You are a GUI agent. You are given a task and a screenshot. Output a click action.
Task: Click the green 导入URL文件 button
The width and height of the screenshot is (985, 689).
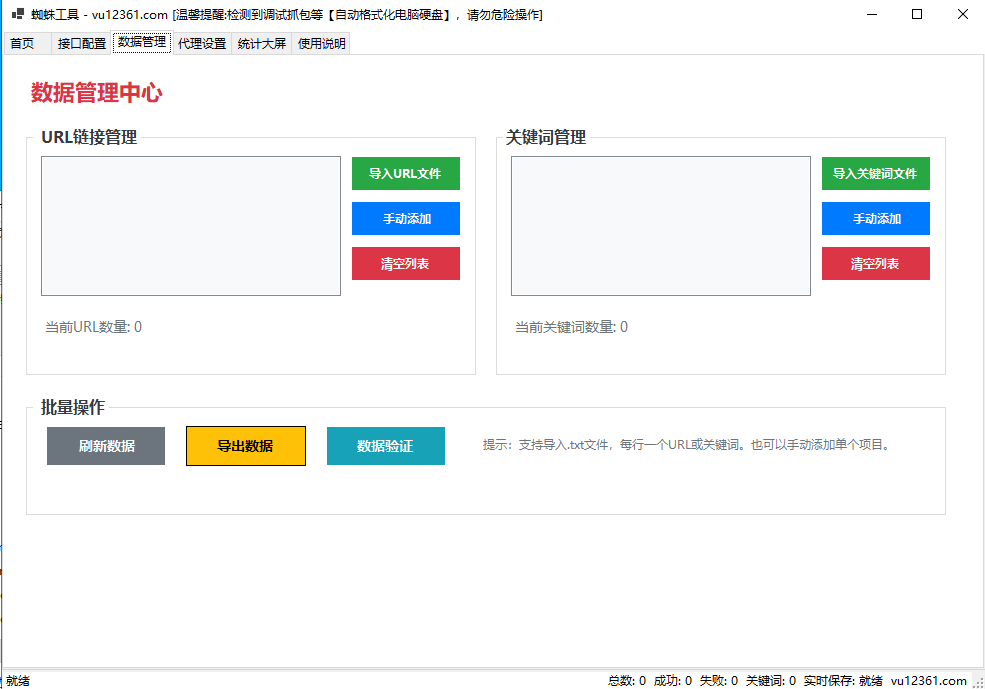[x=405, y=173]
